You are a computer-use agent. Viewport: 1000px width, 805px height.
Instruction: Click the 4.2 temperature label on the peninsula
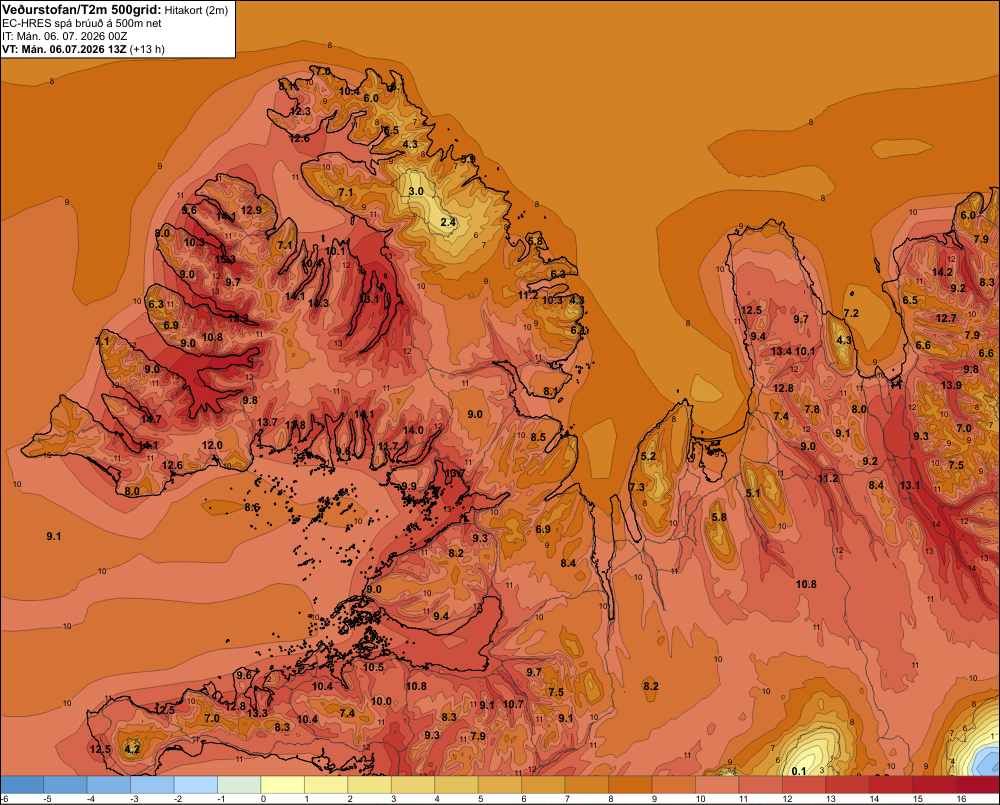pos(132,749)
